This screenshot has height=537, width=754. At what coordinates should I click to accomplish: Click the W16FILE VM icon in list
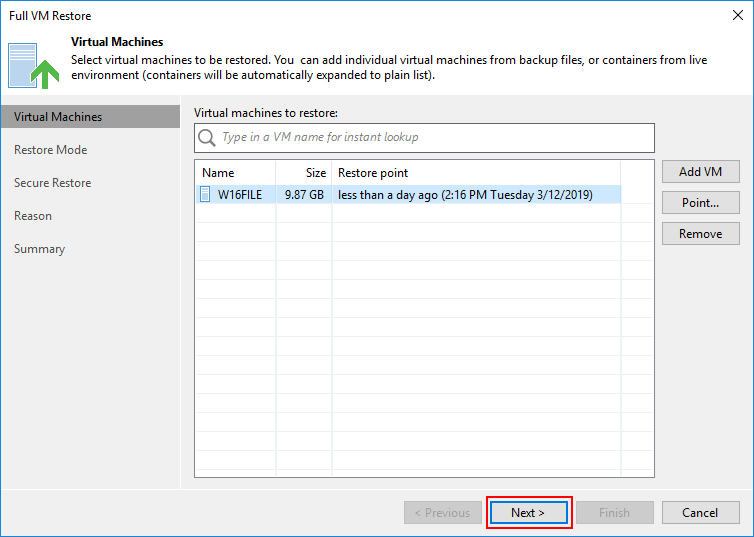(205, 194)
